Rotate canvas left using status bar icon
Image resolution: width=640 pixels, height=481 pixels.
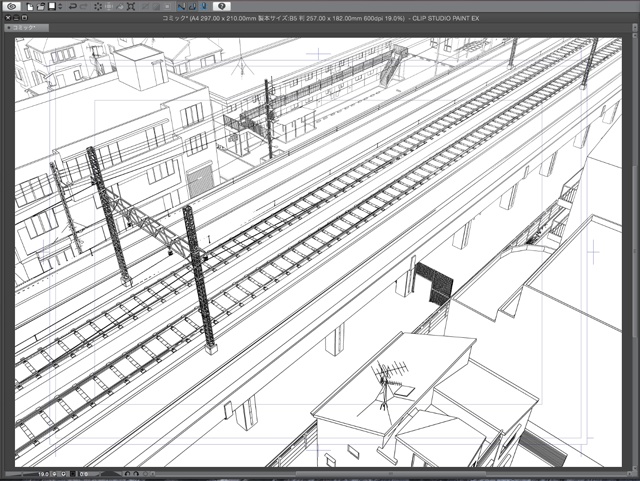127,474
